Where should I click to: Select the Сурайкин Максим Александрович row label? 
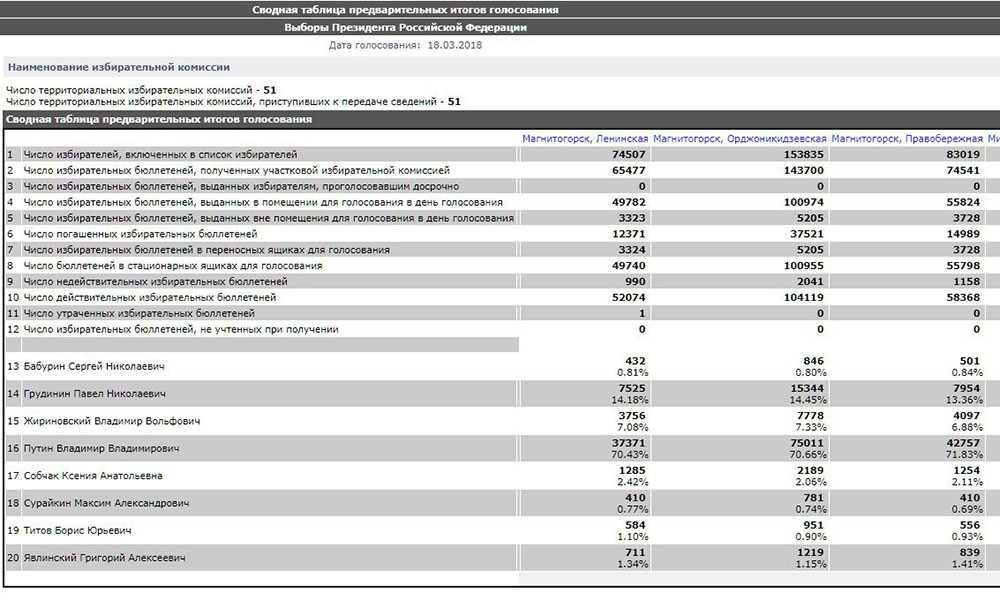point(106,504)
